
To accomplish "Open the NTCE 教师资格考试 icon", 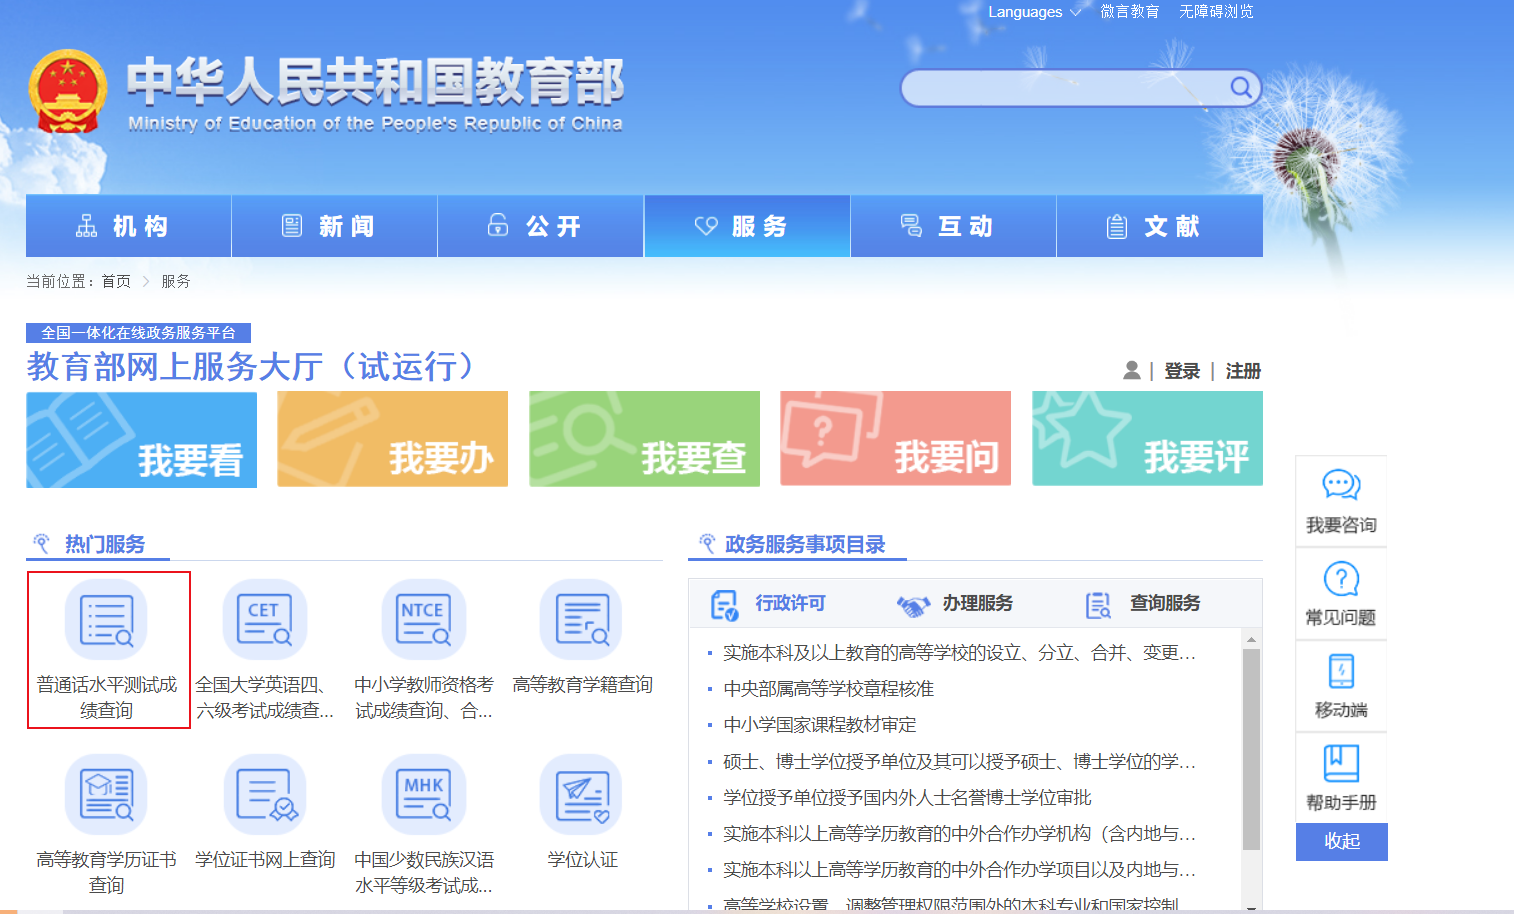I will click(423, 620).
